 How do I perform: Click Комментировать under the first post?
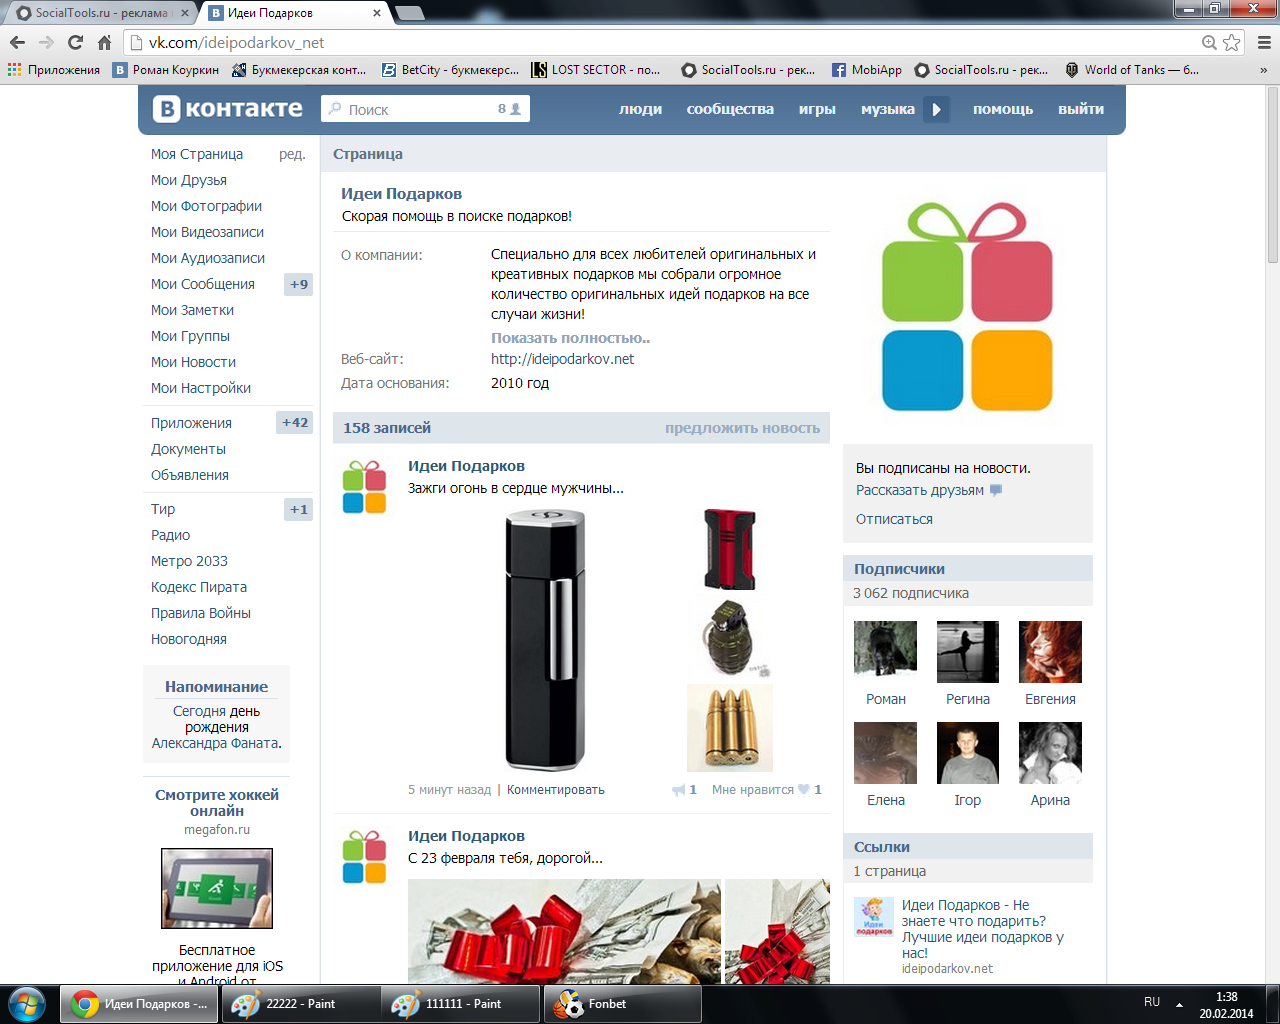click(556, 790)
